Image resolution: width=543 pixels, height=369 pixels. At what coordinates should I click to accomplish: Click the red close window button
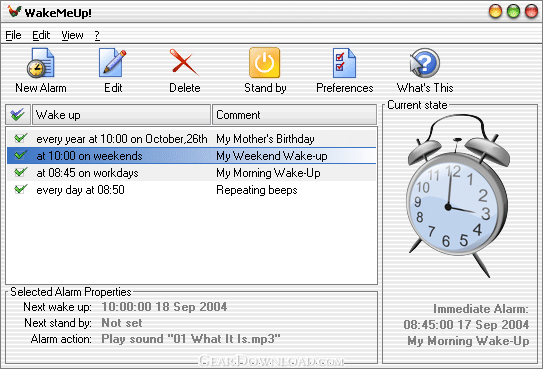[x=531, y=11]
